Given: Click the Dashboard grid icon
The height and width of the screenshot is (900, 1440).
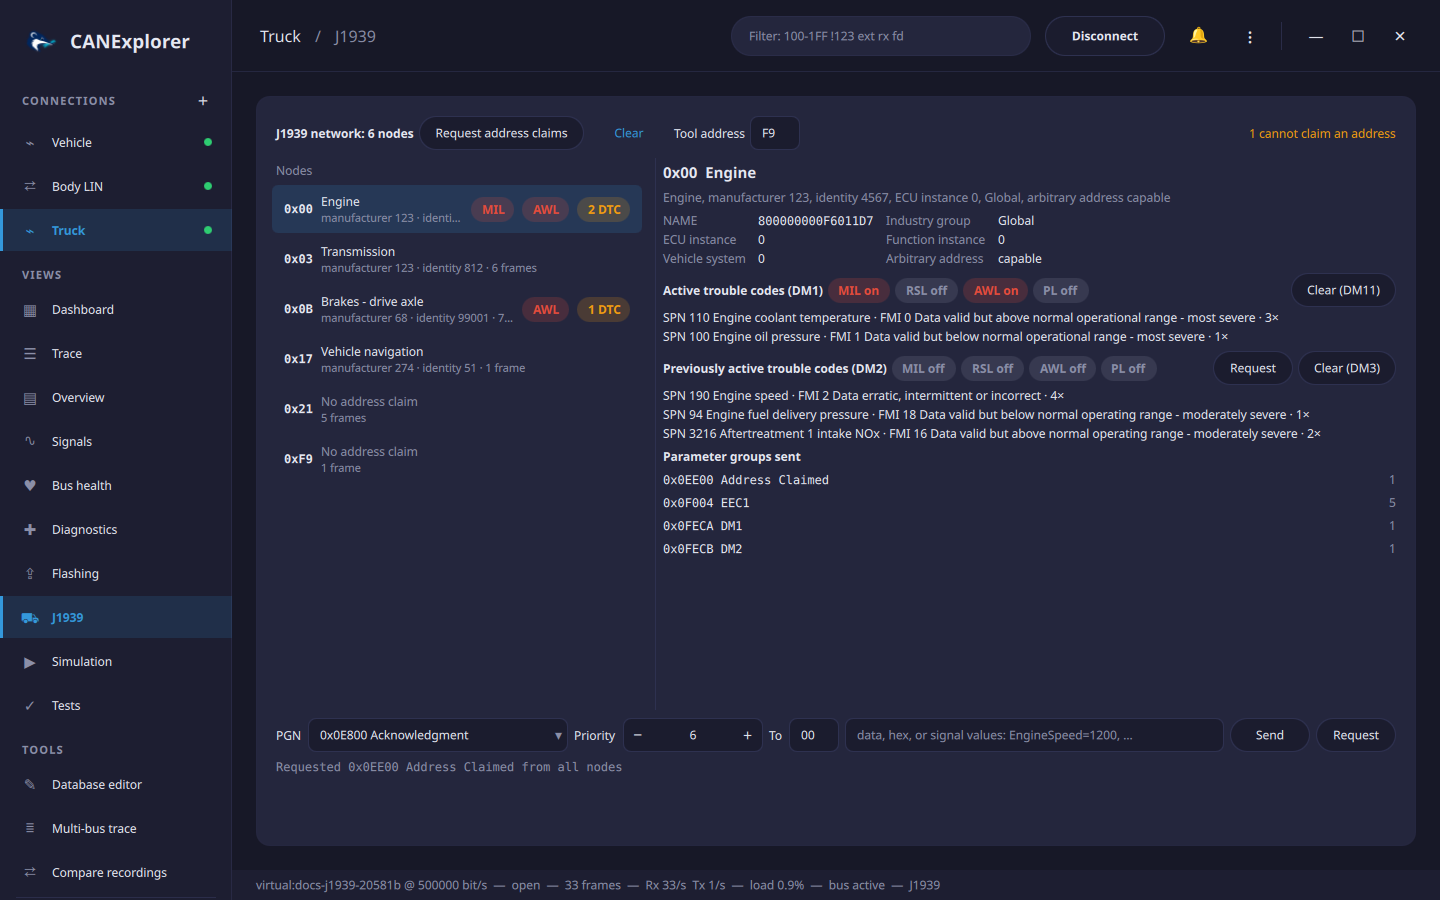Looking at the screenshot, I should coord(30,310).
